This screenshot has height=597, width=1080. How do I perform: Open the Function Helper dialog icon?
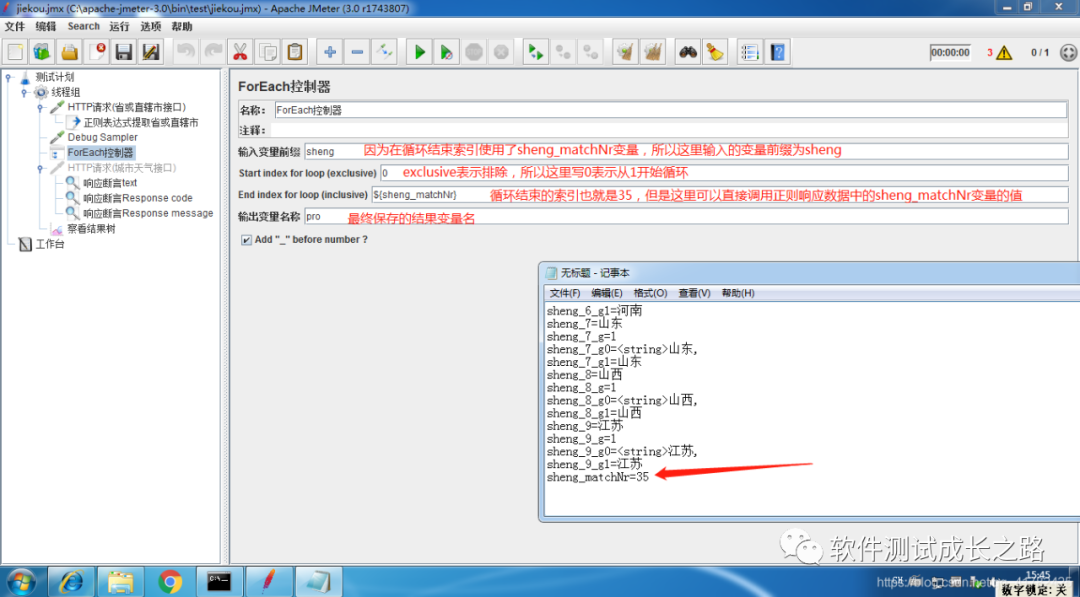750,52
